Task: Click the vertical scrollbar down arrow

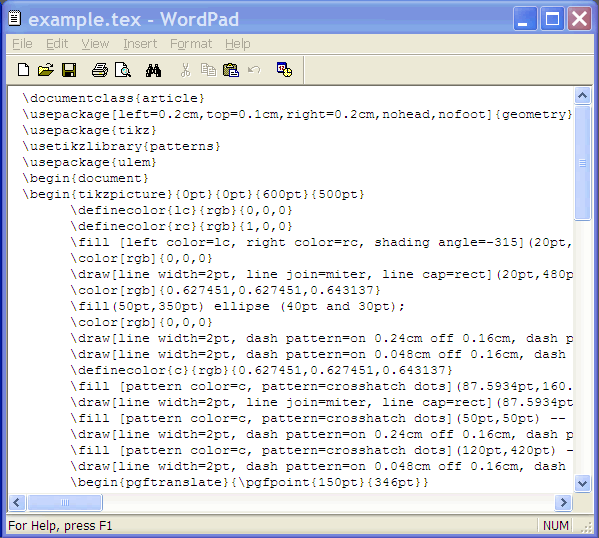Action: pos(583,483)
